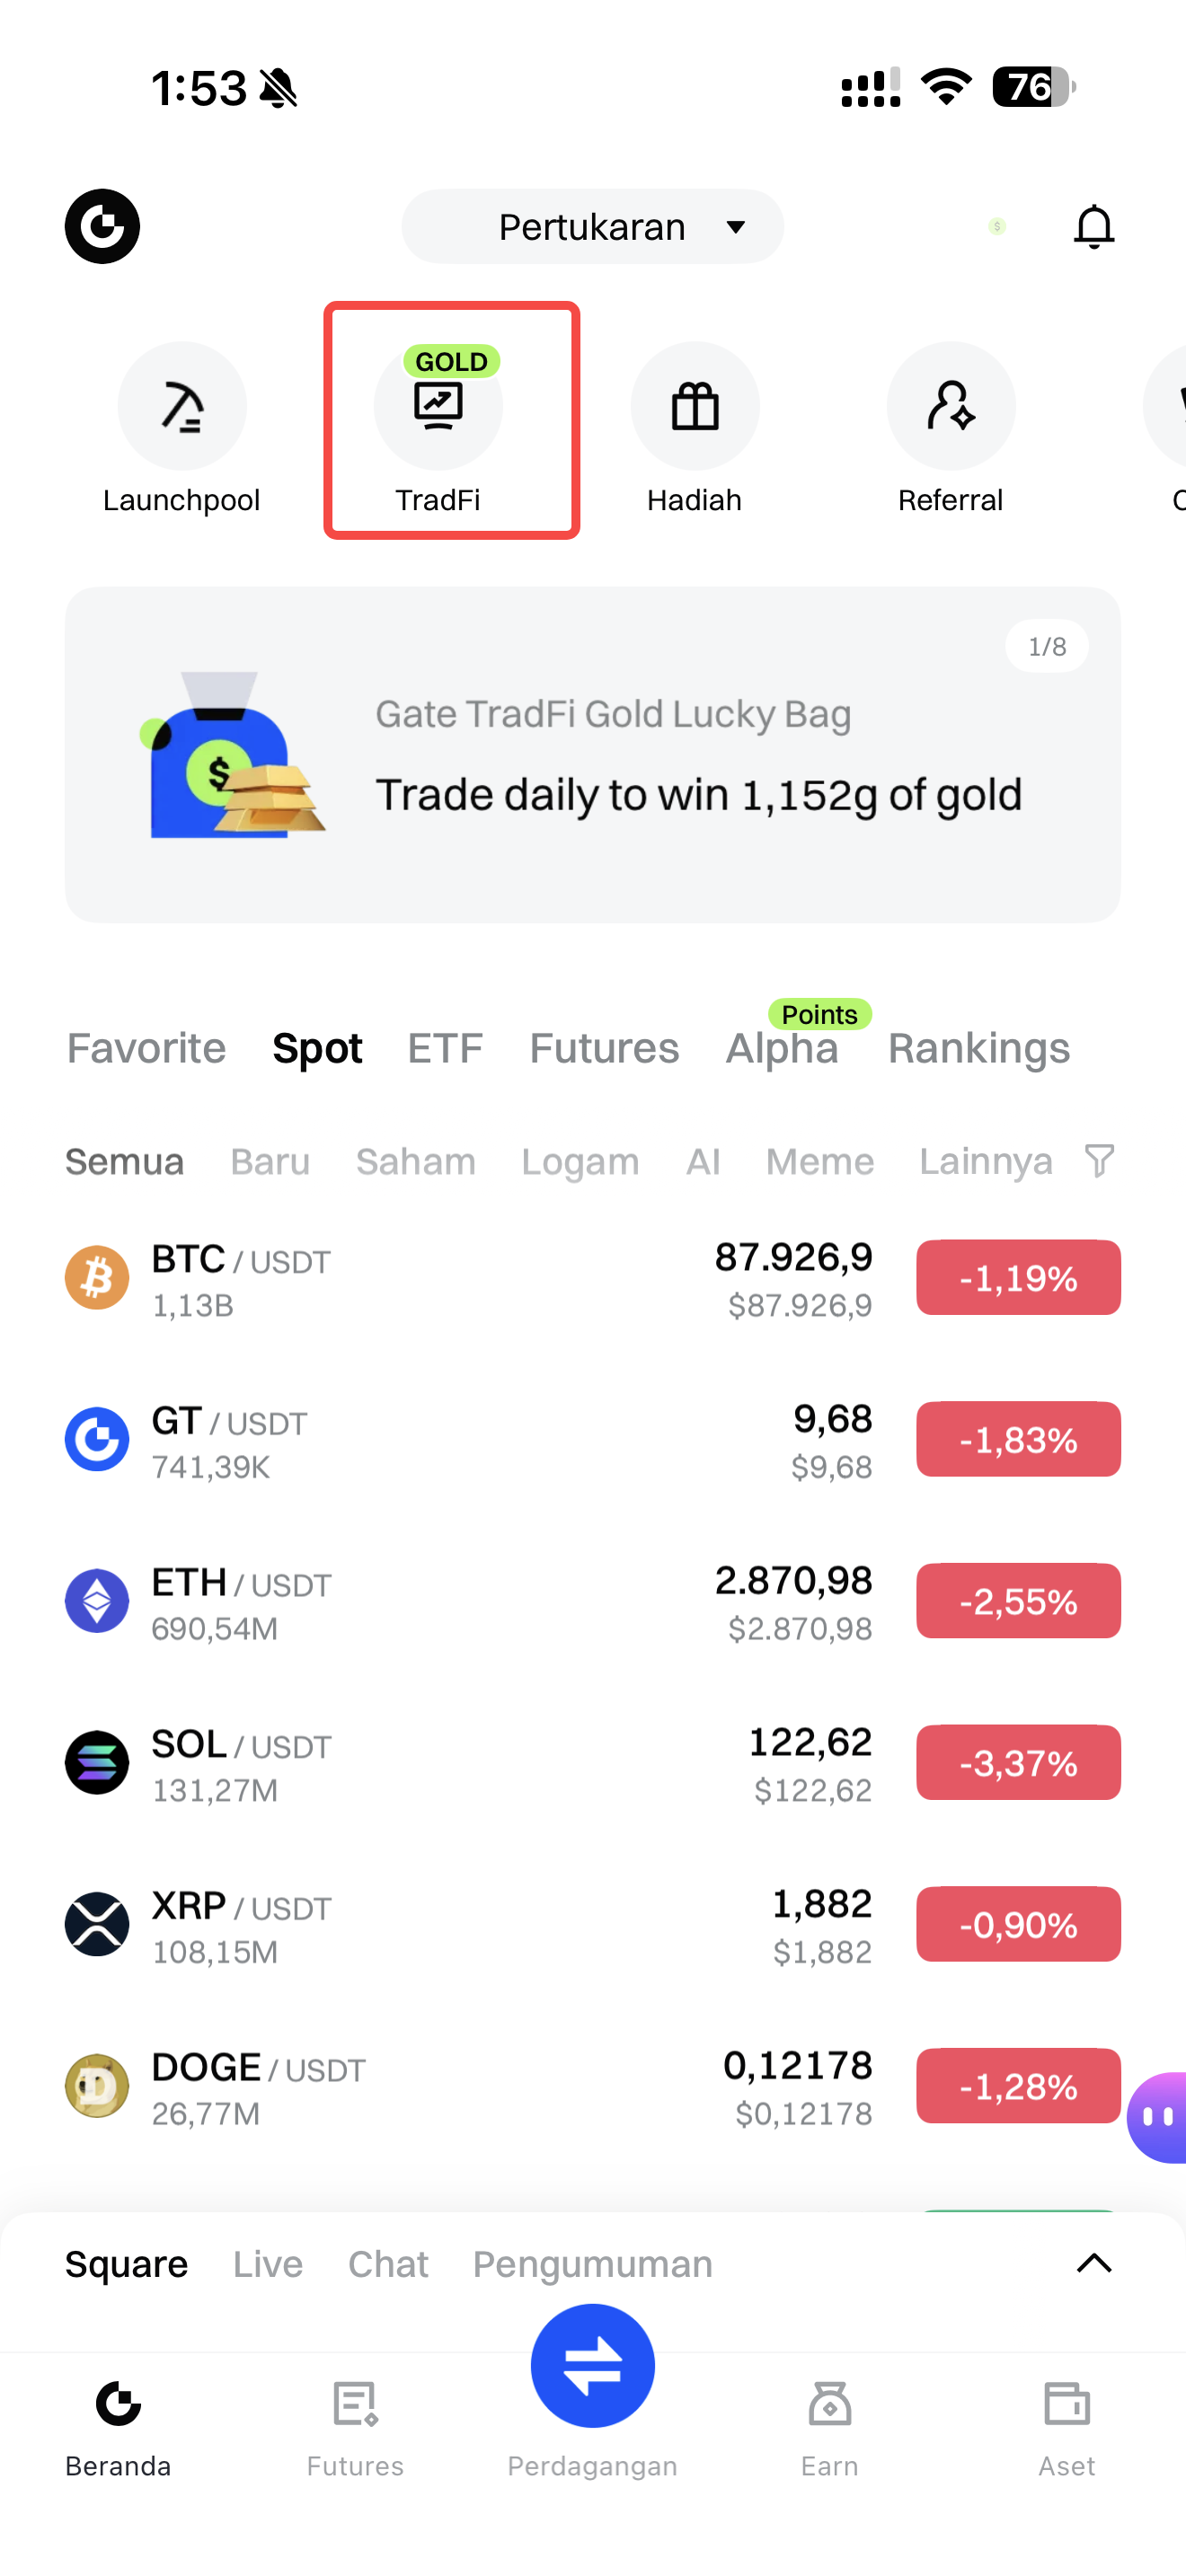Tap the floating purple assistant bubble
Image resolution: width=1186 pixels, height=2576 pixels.
[x=1158, y=2117]
